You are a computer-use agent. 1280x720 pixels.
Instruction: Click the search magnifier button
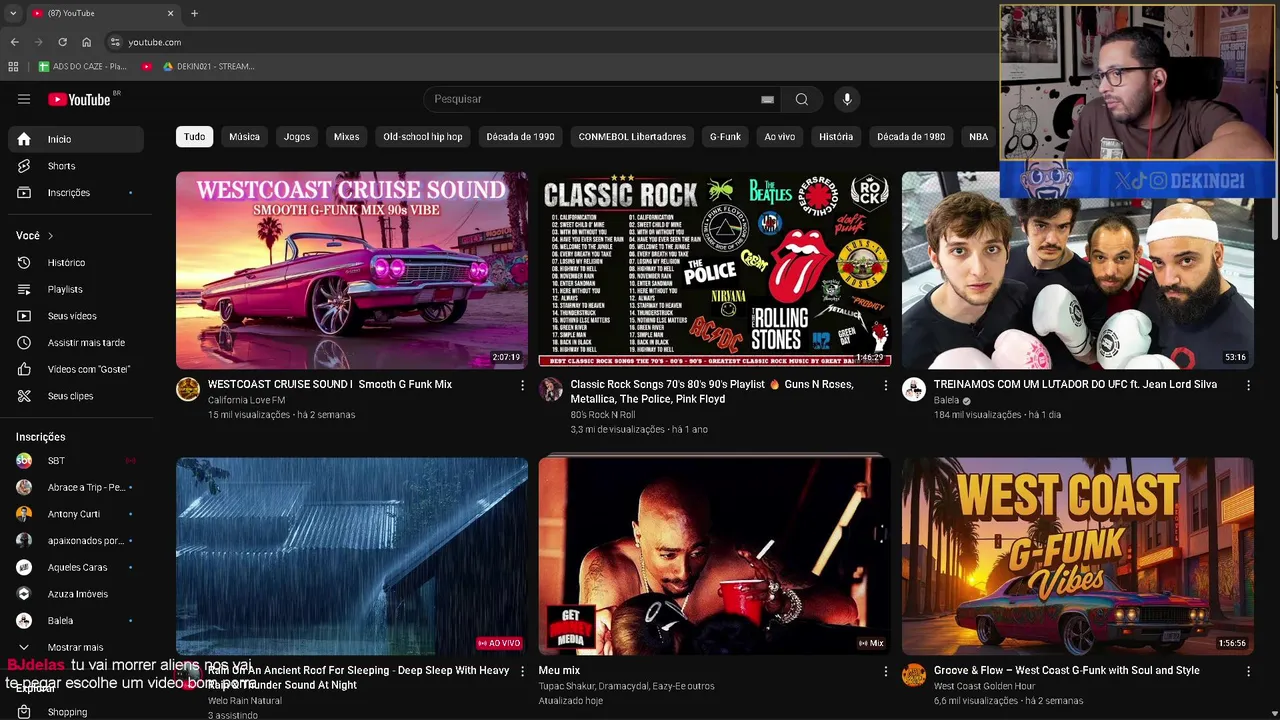[801, 99]
